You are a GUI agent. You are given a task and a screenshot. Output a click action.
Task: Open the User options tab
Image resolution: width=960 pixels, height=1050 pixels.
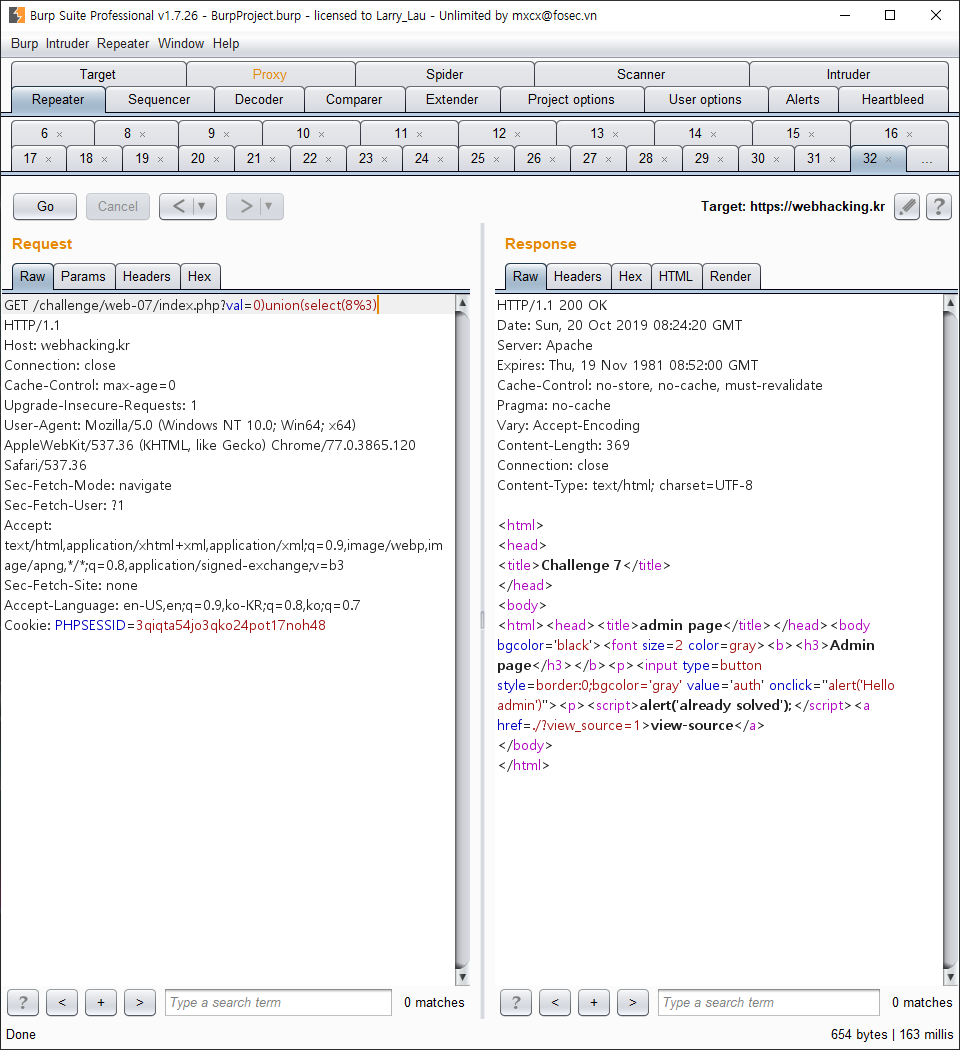click(705, 99)
